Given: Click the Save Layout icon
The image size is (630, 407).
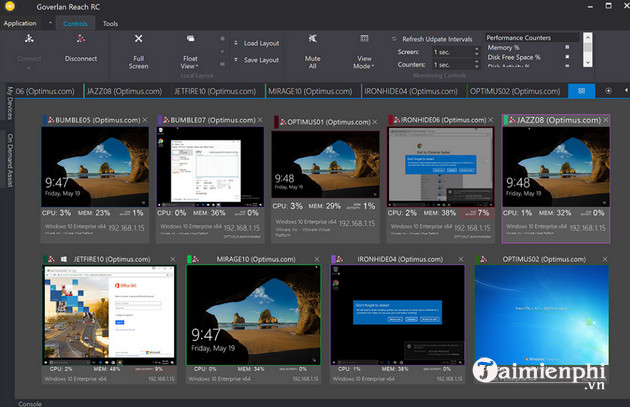Looking at the screenshot, I should pos(236,60).
